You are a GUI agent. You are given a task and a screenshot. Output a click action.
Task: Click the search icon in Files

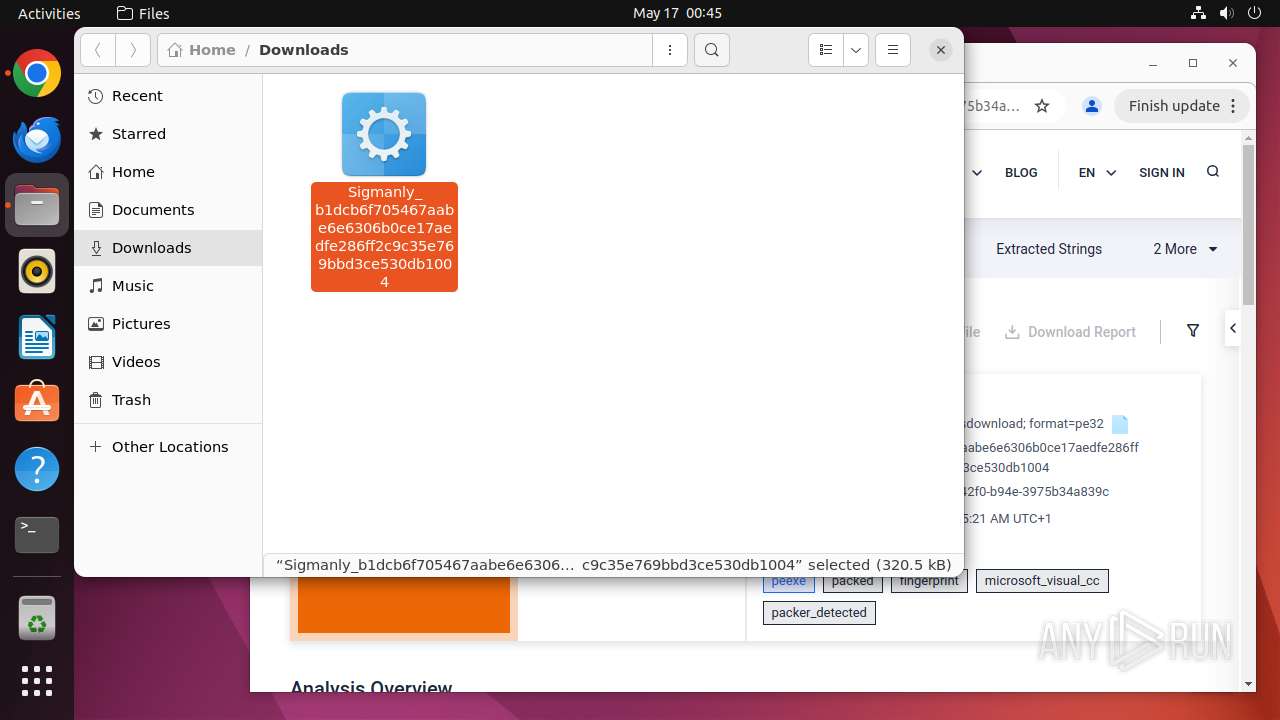[x=712, y=50]
